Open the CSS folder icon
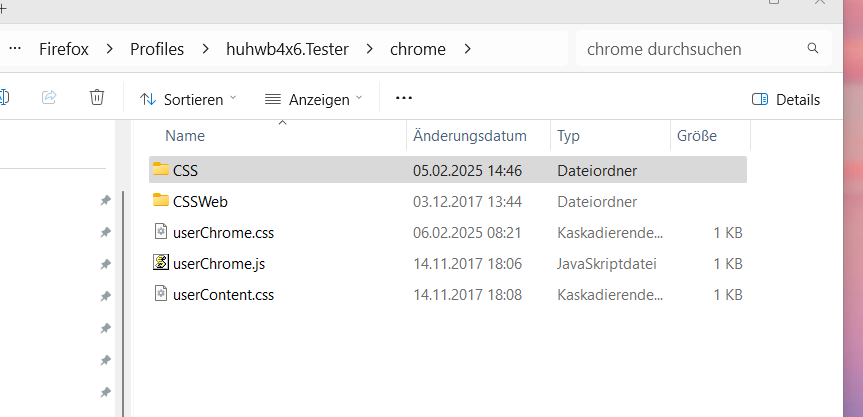The height and width of the screenshot is (417, 863). pyautogui.click(x=161, y=170)
